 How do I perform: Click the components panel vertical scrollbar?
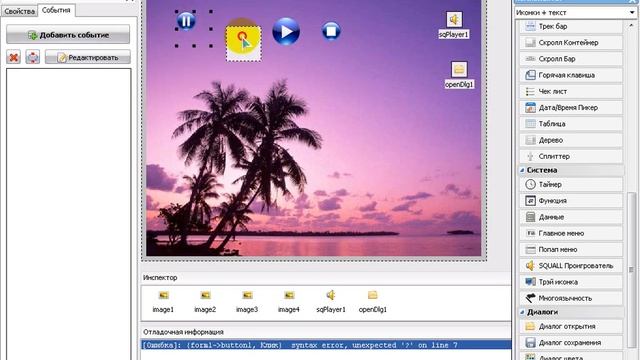631,269
